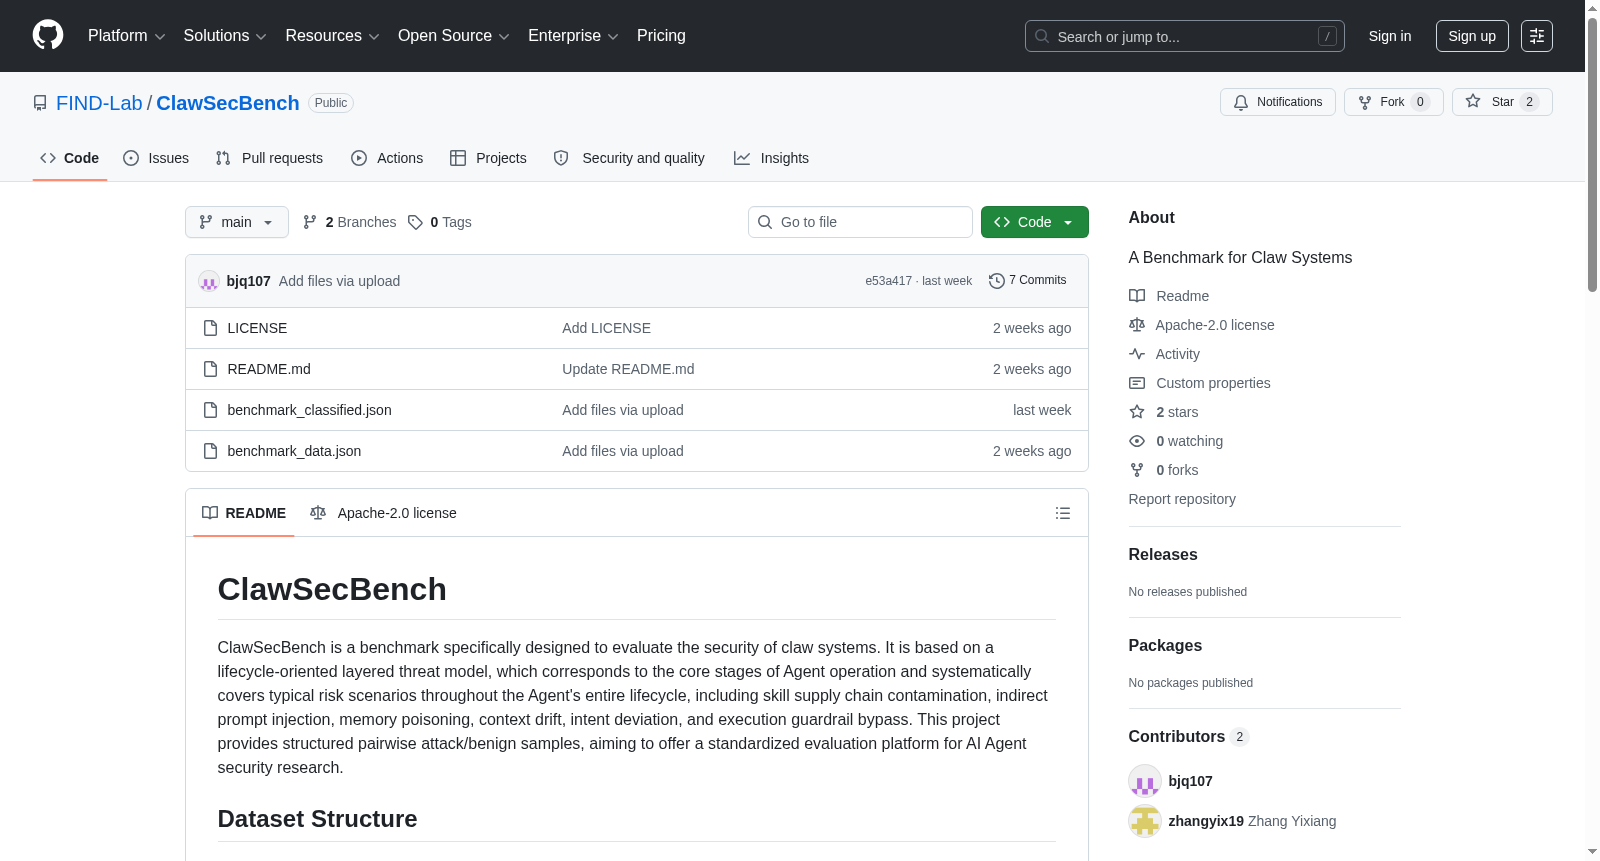Switch to the Code tab

pos(70,158)
